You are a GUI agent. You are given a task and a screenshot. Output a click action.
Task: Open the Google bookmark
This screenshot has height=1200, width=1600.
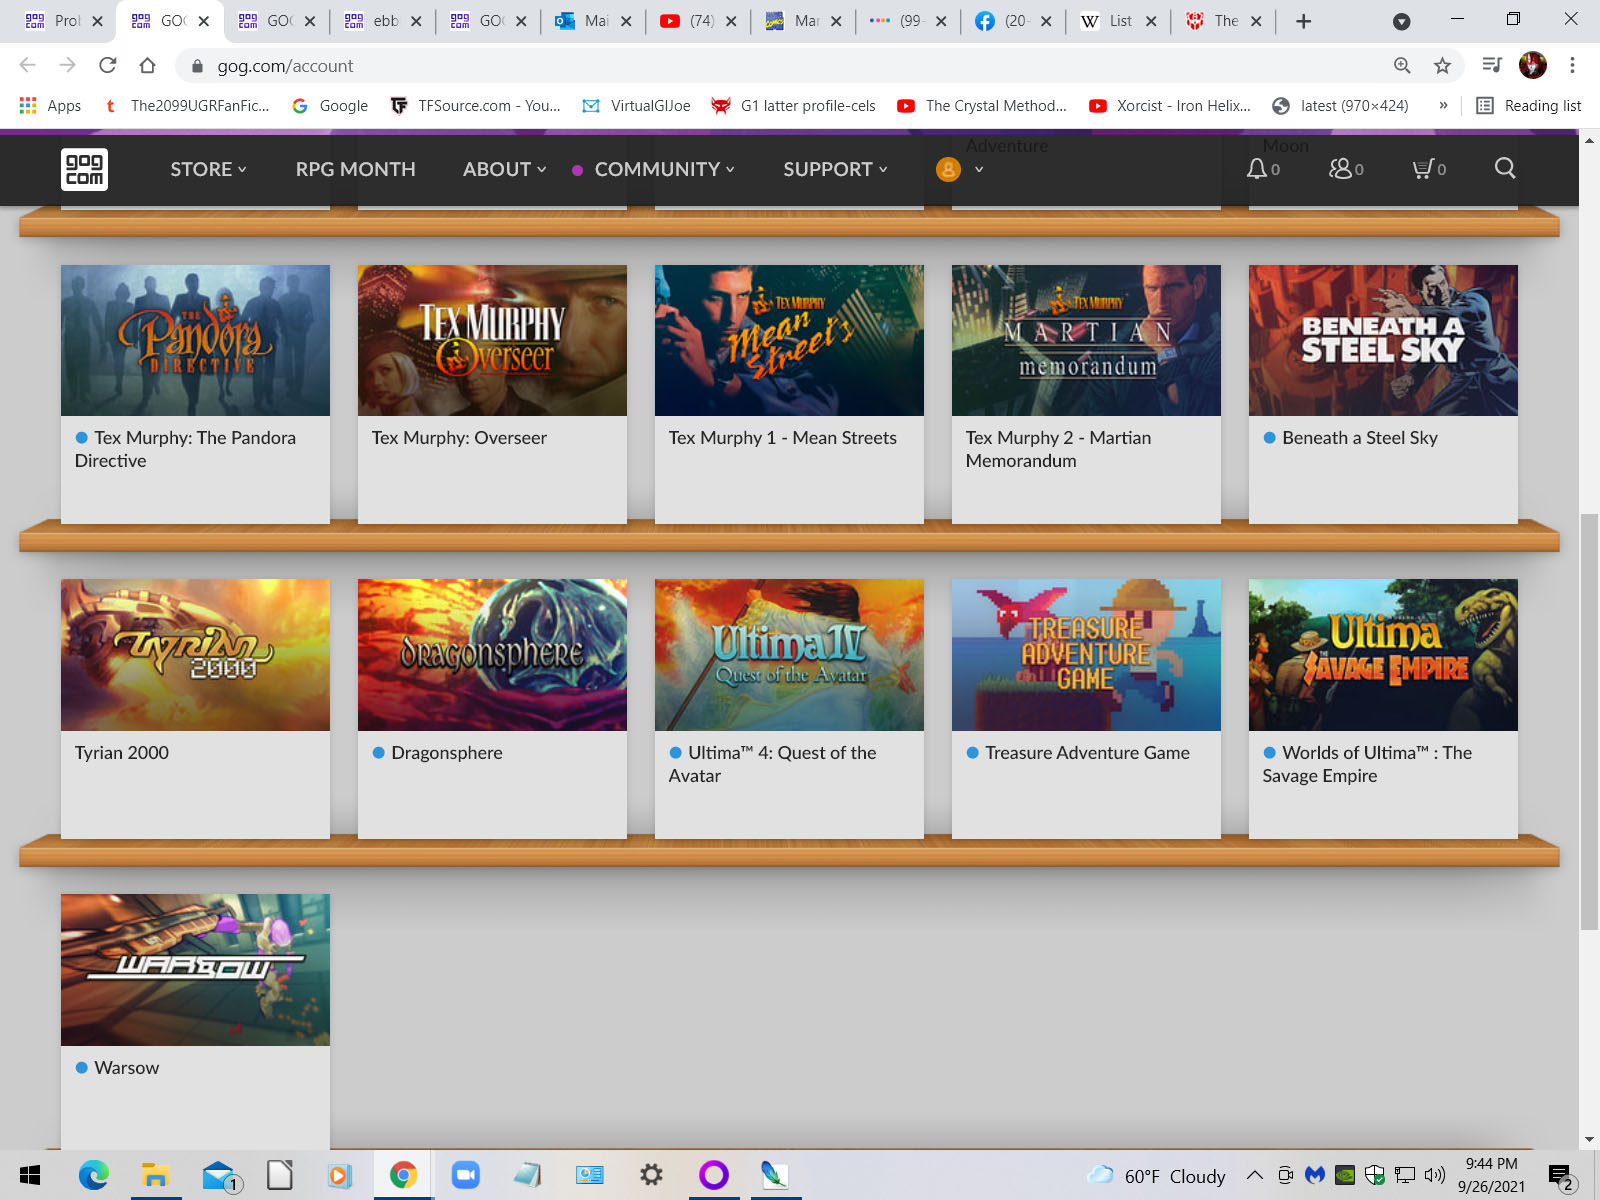pos(330,105)
